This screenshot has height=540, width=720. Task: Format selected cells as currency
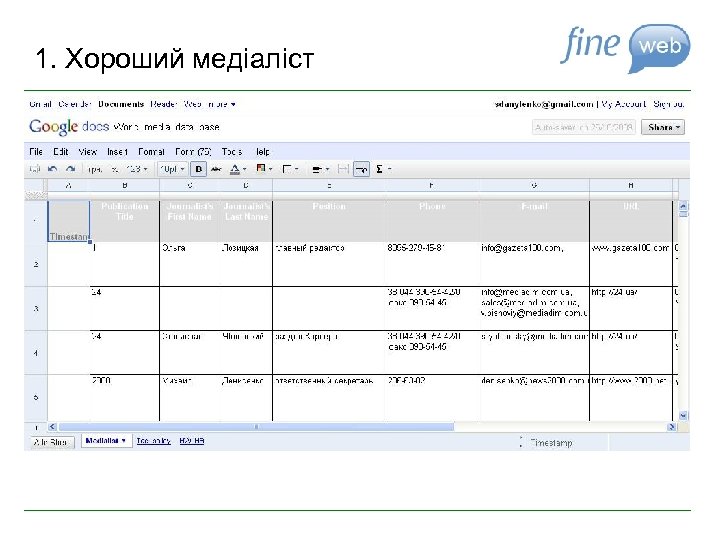click(95, 169)
